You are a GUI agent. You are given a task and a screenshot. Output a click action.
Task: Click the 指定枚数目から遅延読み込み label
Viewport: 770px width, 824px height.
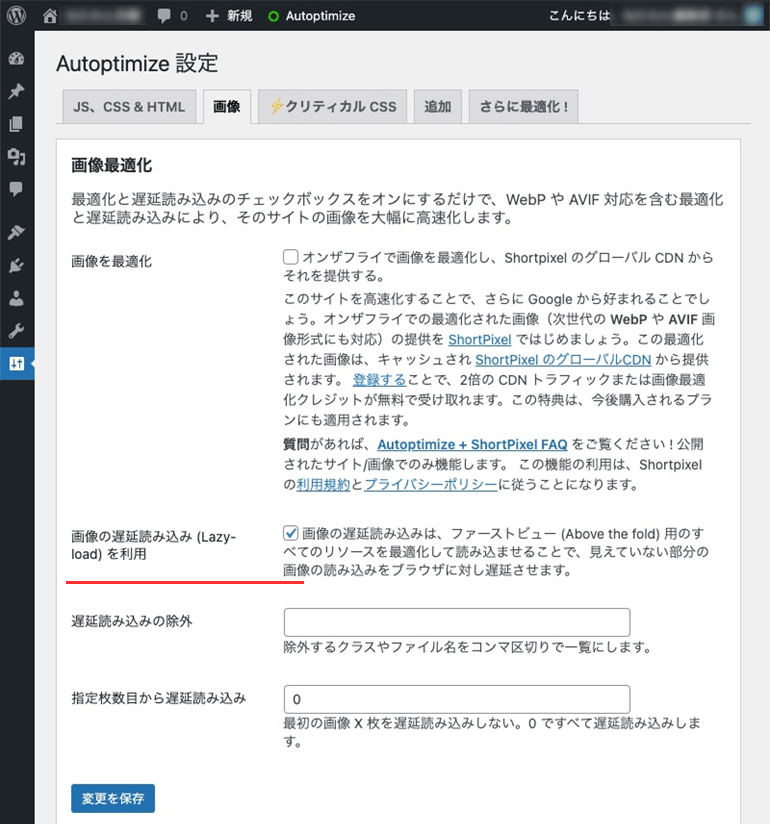(159, 698)
